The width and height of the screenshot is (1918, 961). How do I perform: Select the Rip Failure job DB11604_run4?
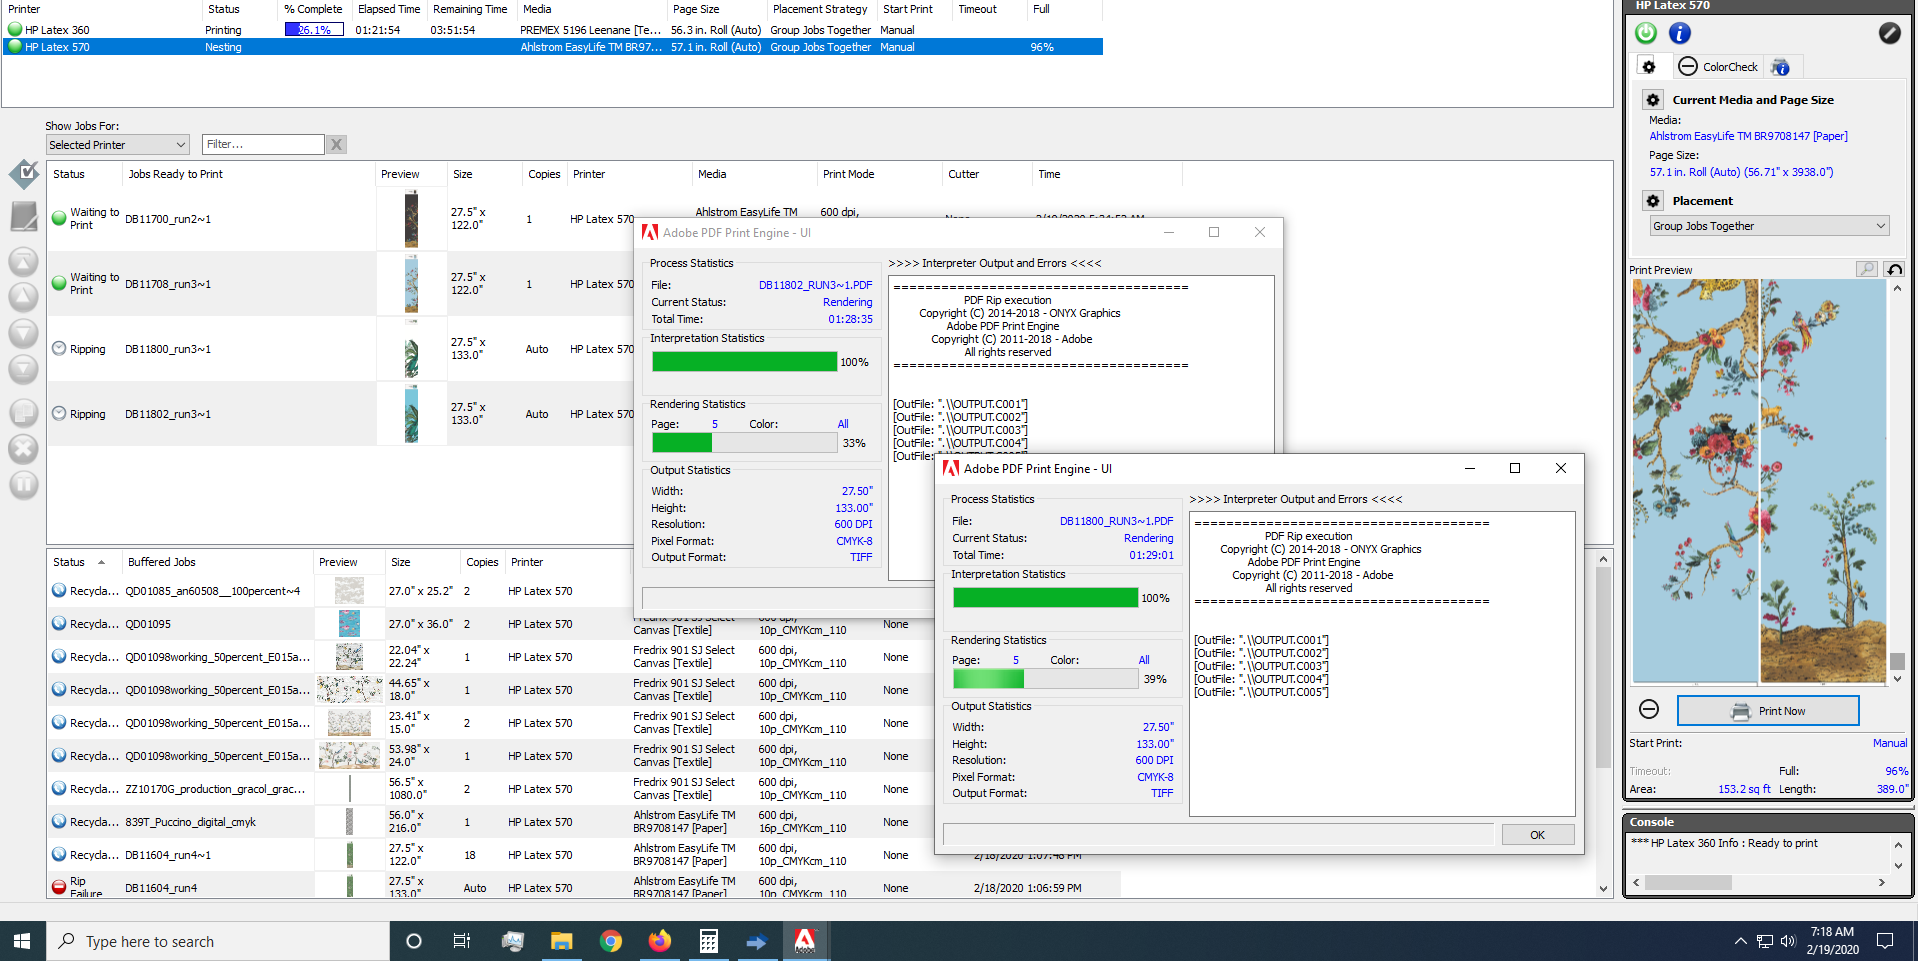click(160, 888)
